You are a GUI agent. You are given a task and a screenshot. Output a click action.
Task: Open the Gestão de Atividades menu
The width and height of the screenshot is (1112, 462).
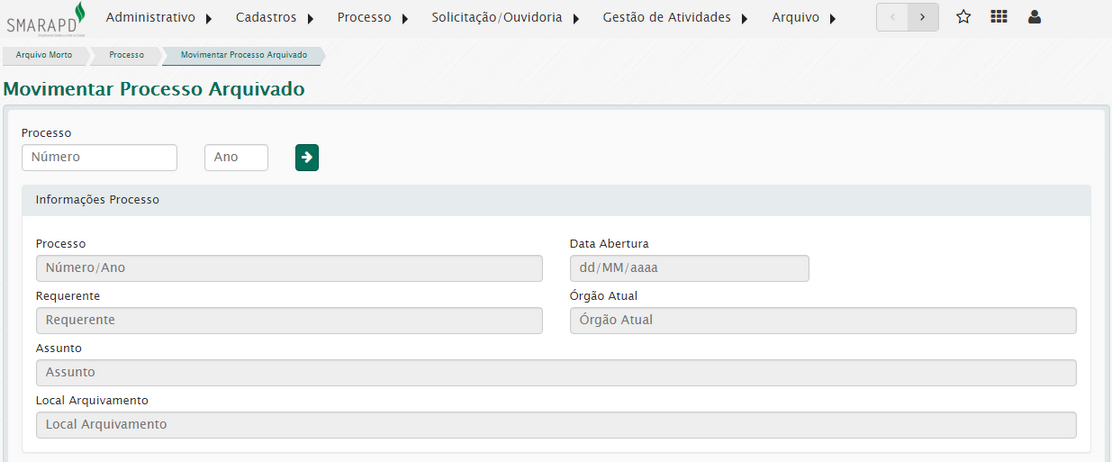tap(675, 18)
